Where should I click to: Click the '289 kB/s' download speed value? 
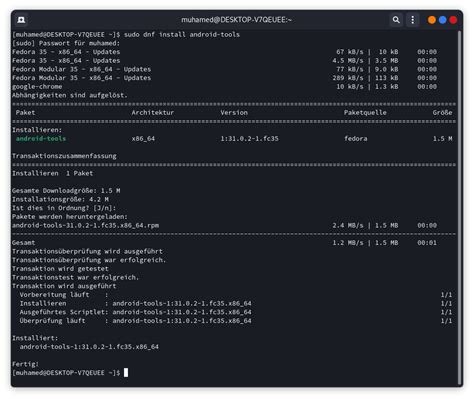point(348,78)
